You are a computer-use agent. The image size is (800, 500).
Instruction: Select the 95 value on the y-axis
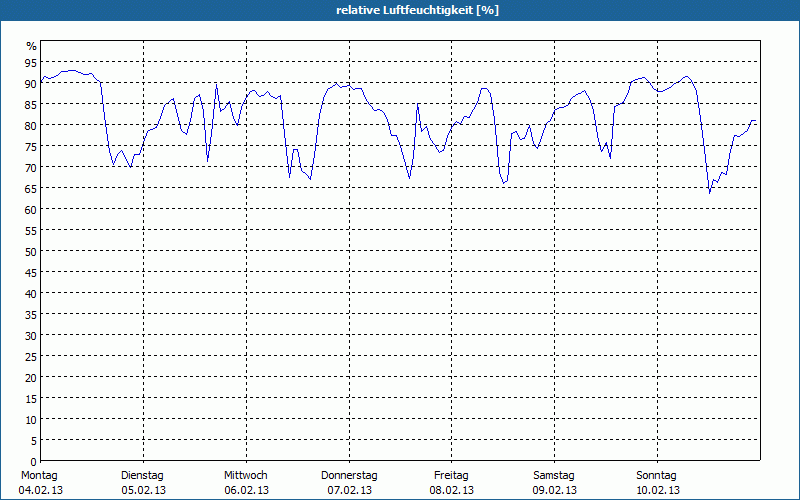pyautogui.click(x=31, y=63)
